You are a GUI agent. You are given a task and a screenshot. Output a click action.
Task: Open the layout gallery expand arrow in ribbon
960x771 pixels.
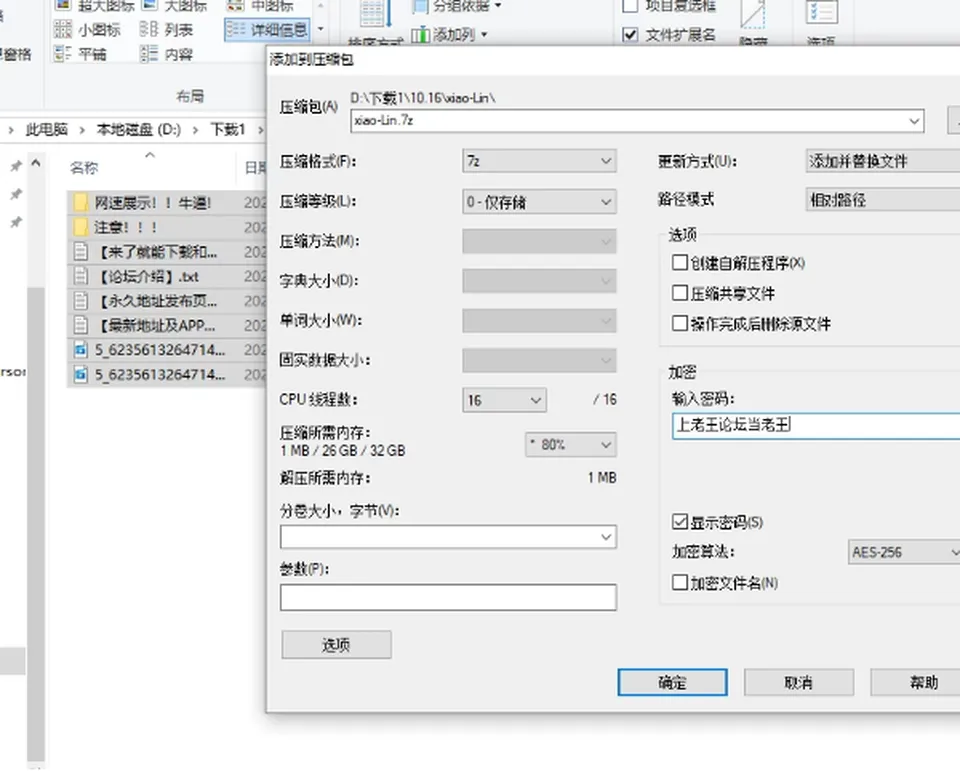click(320, 29)
